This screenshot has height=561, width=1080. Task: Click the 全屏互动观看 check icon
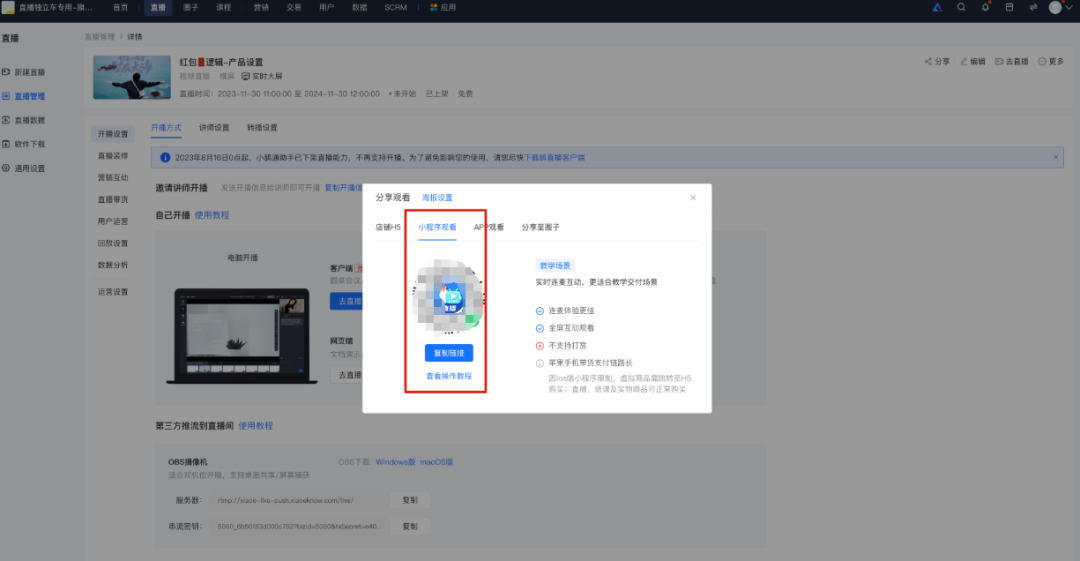click(x=540, y=328)
